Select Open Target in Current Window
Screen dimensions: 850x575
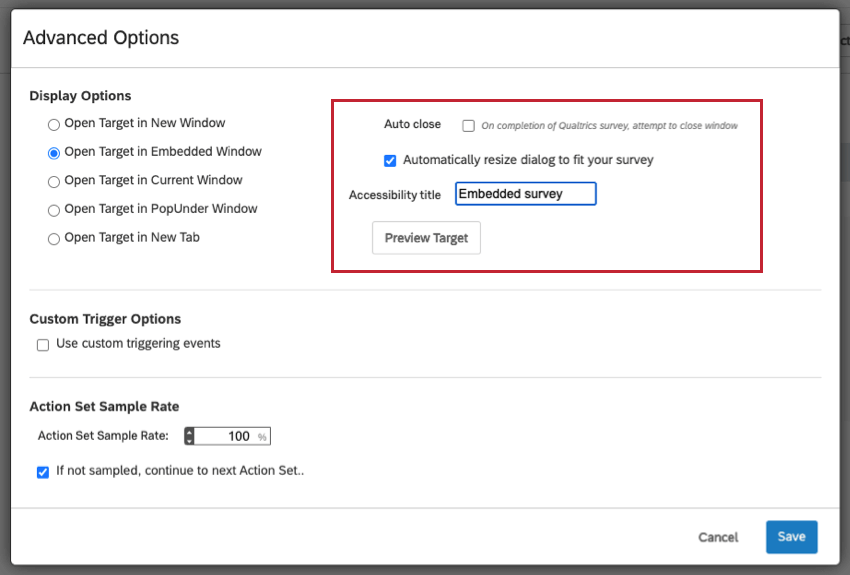point(54,181)
